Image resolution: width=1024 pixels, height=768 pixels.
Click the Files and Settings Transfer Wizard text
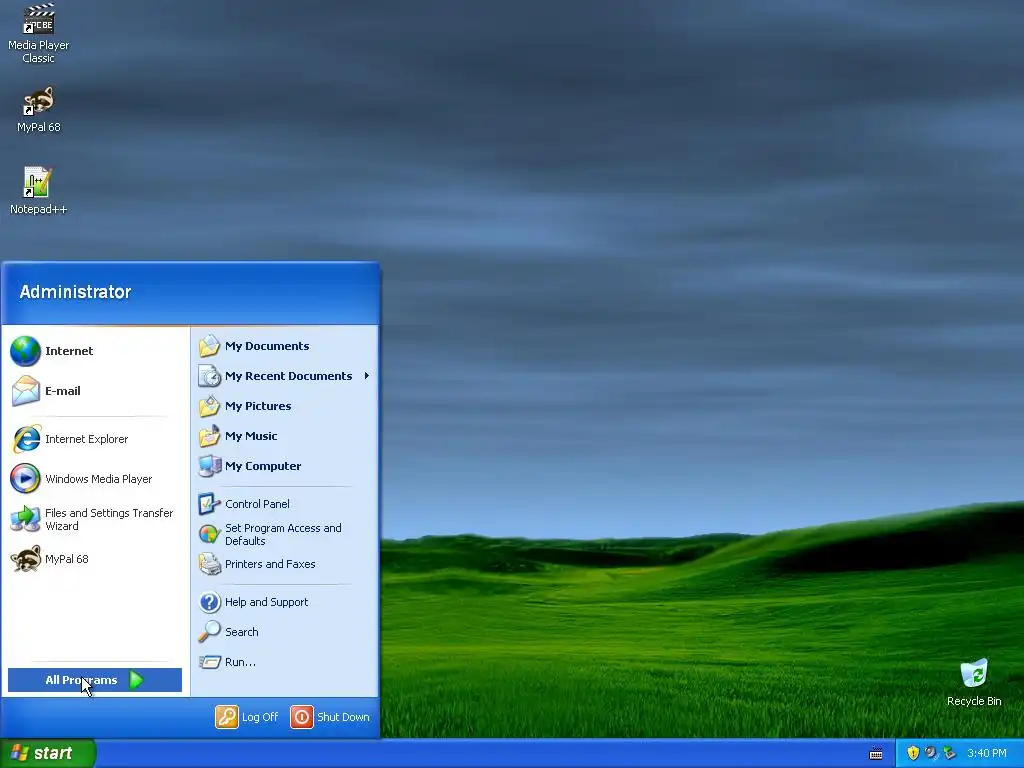pyautogui.click(x=109, y=519)
